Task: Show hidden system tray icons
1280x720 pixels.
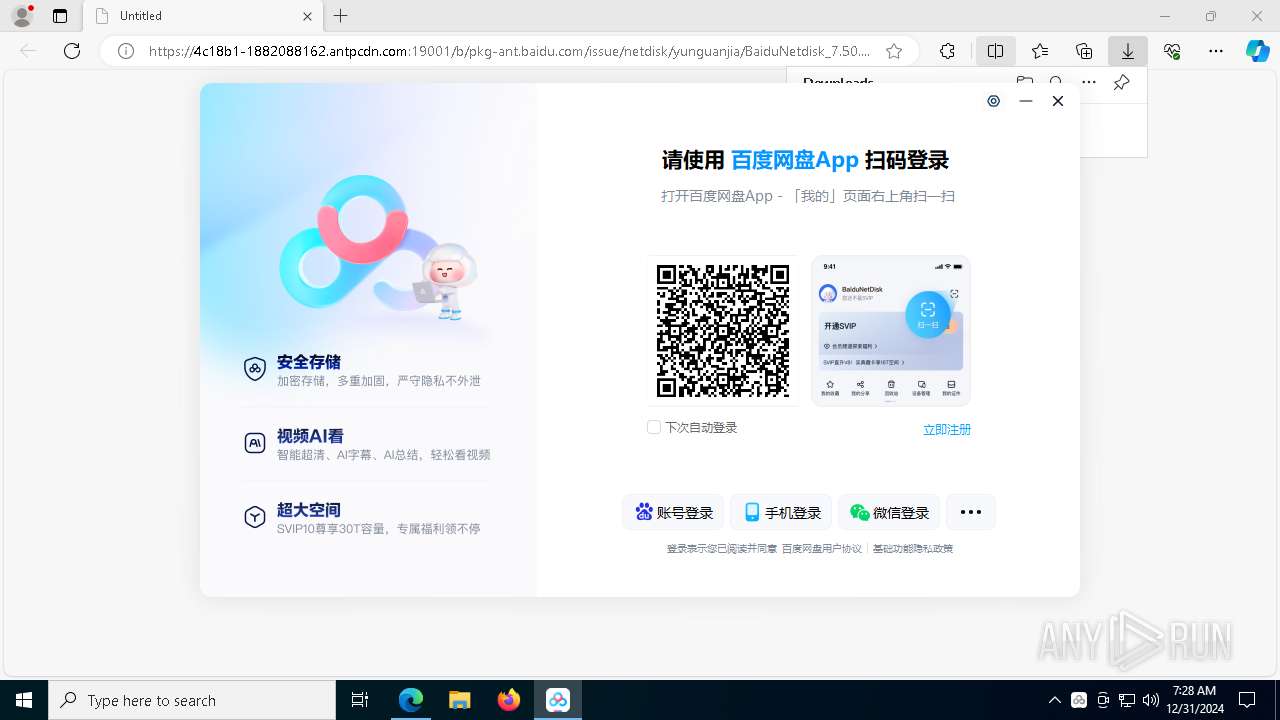Action: click(1055, 700)
